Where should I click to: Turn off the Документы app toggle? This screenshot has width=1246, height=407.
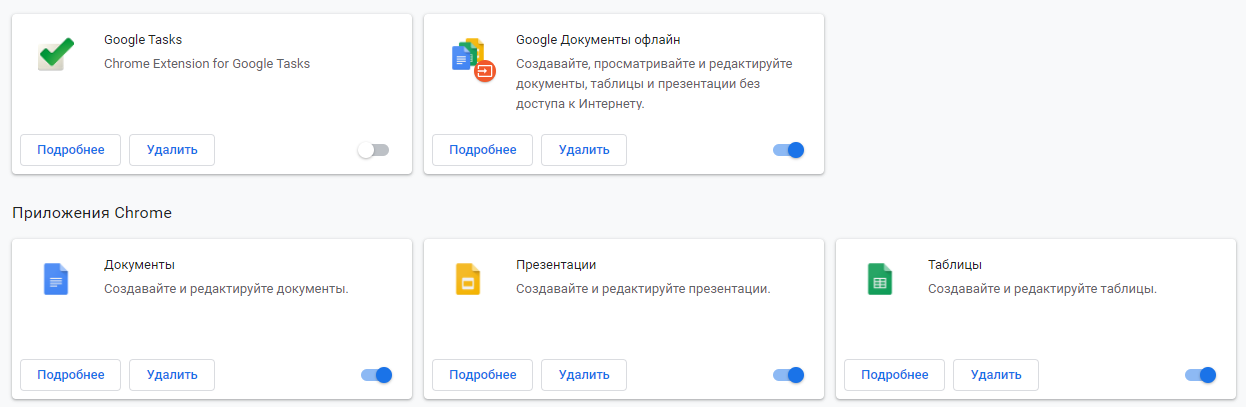point(376,375)
